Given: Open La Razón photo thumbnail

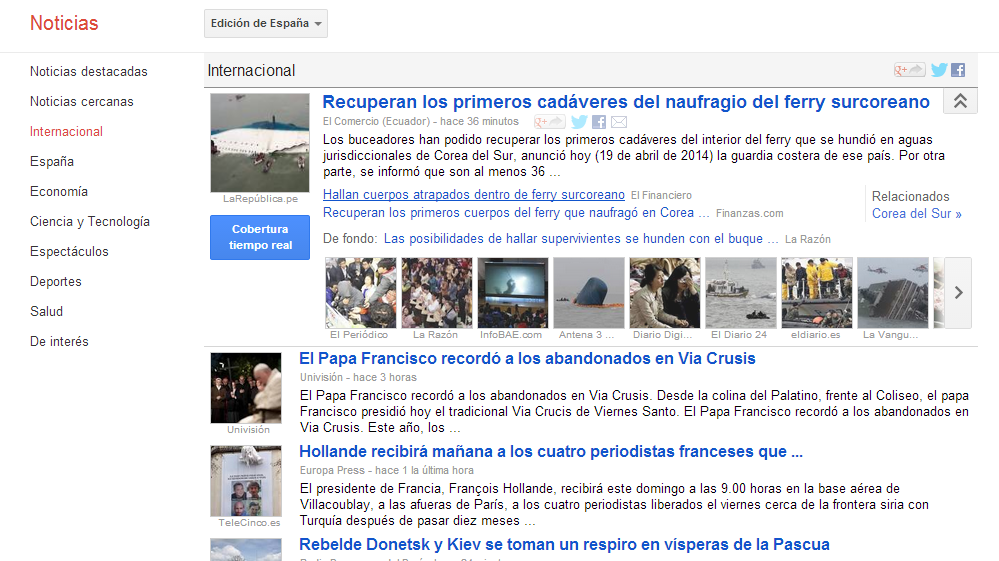Looking at the screenshot, I should coord(436,293).
